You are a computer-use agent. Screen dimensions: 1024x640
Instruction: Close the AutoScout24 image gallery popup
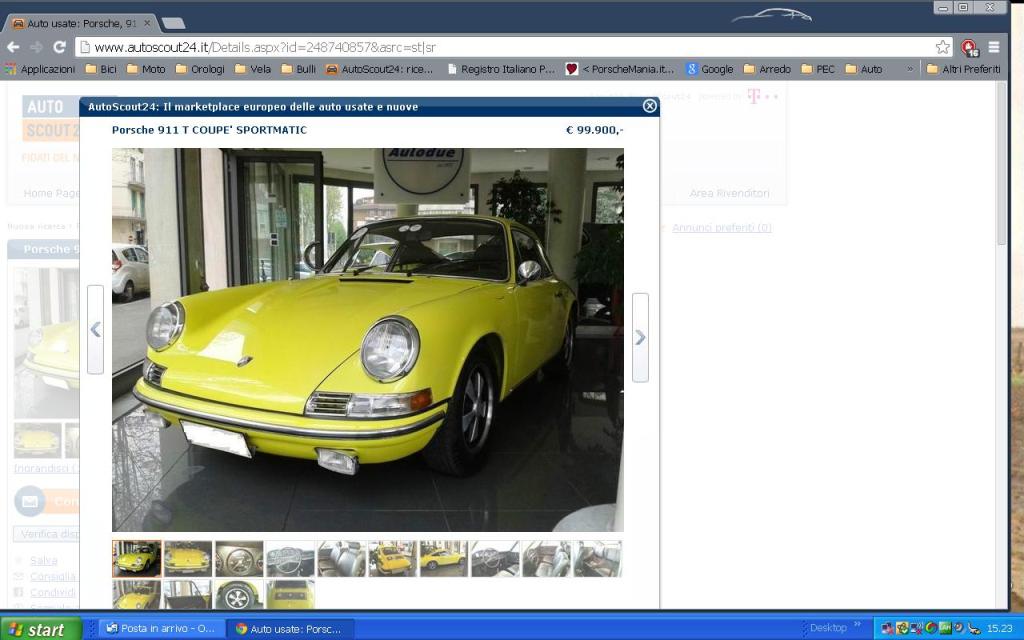tap(649, 106)
